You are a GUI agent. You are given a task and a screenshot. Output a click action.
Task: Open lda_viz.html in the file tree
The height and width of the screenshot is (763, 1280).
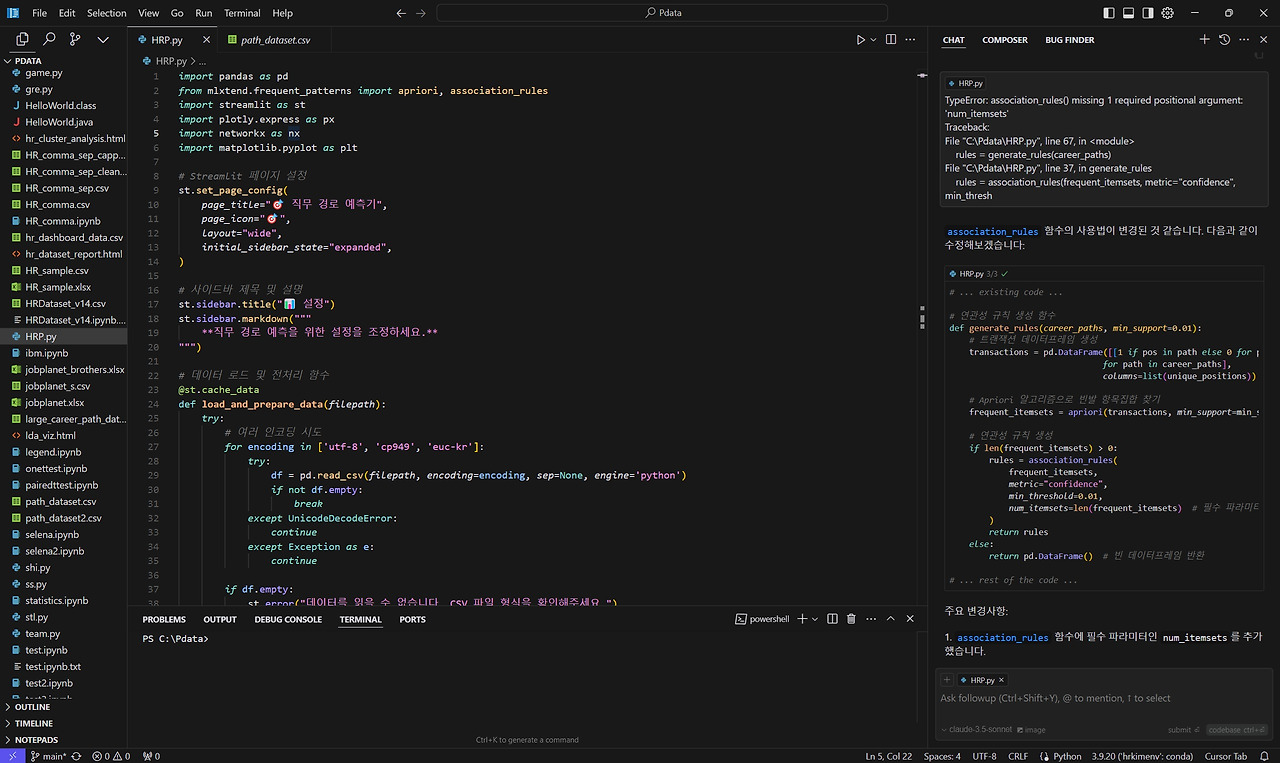pos(63,436)
